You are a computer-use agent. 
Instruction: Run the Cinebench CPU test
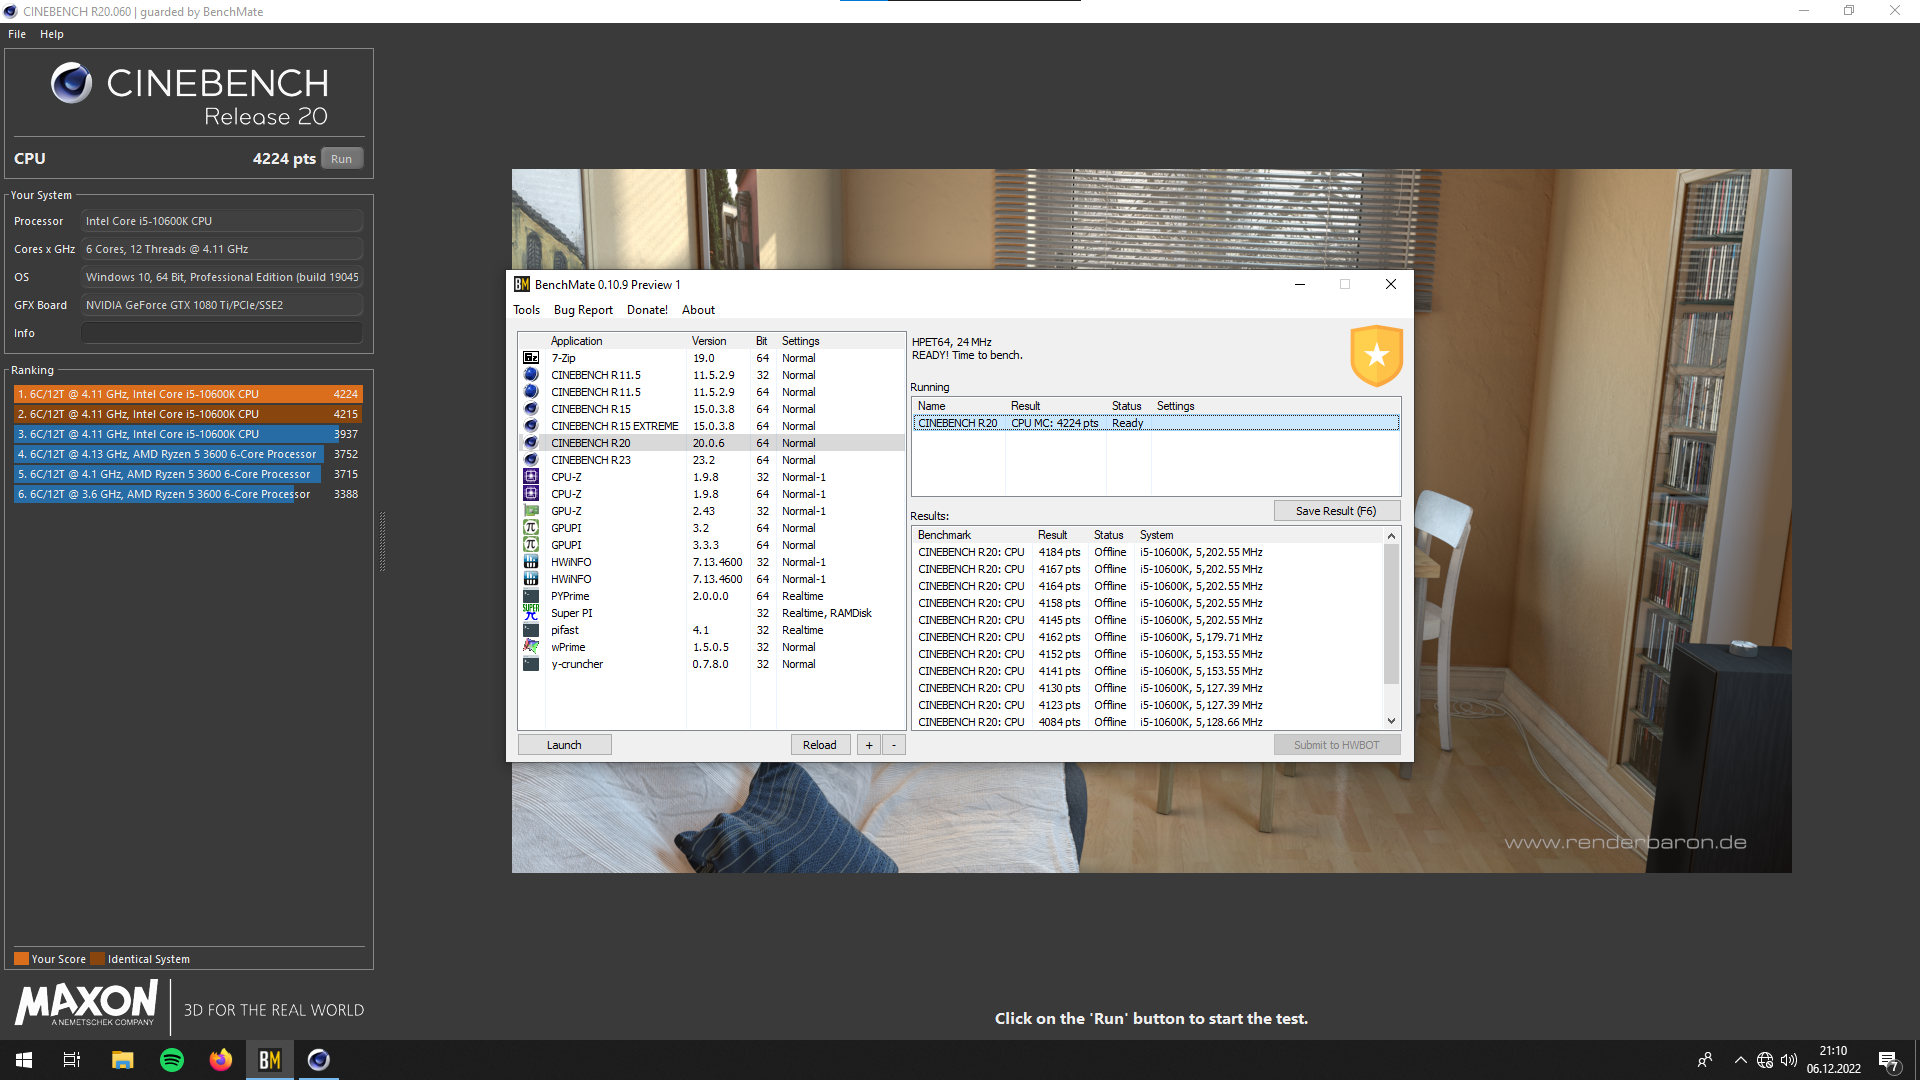(x=342, y=159)
